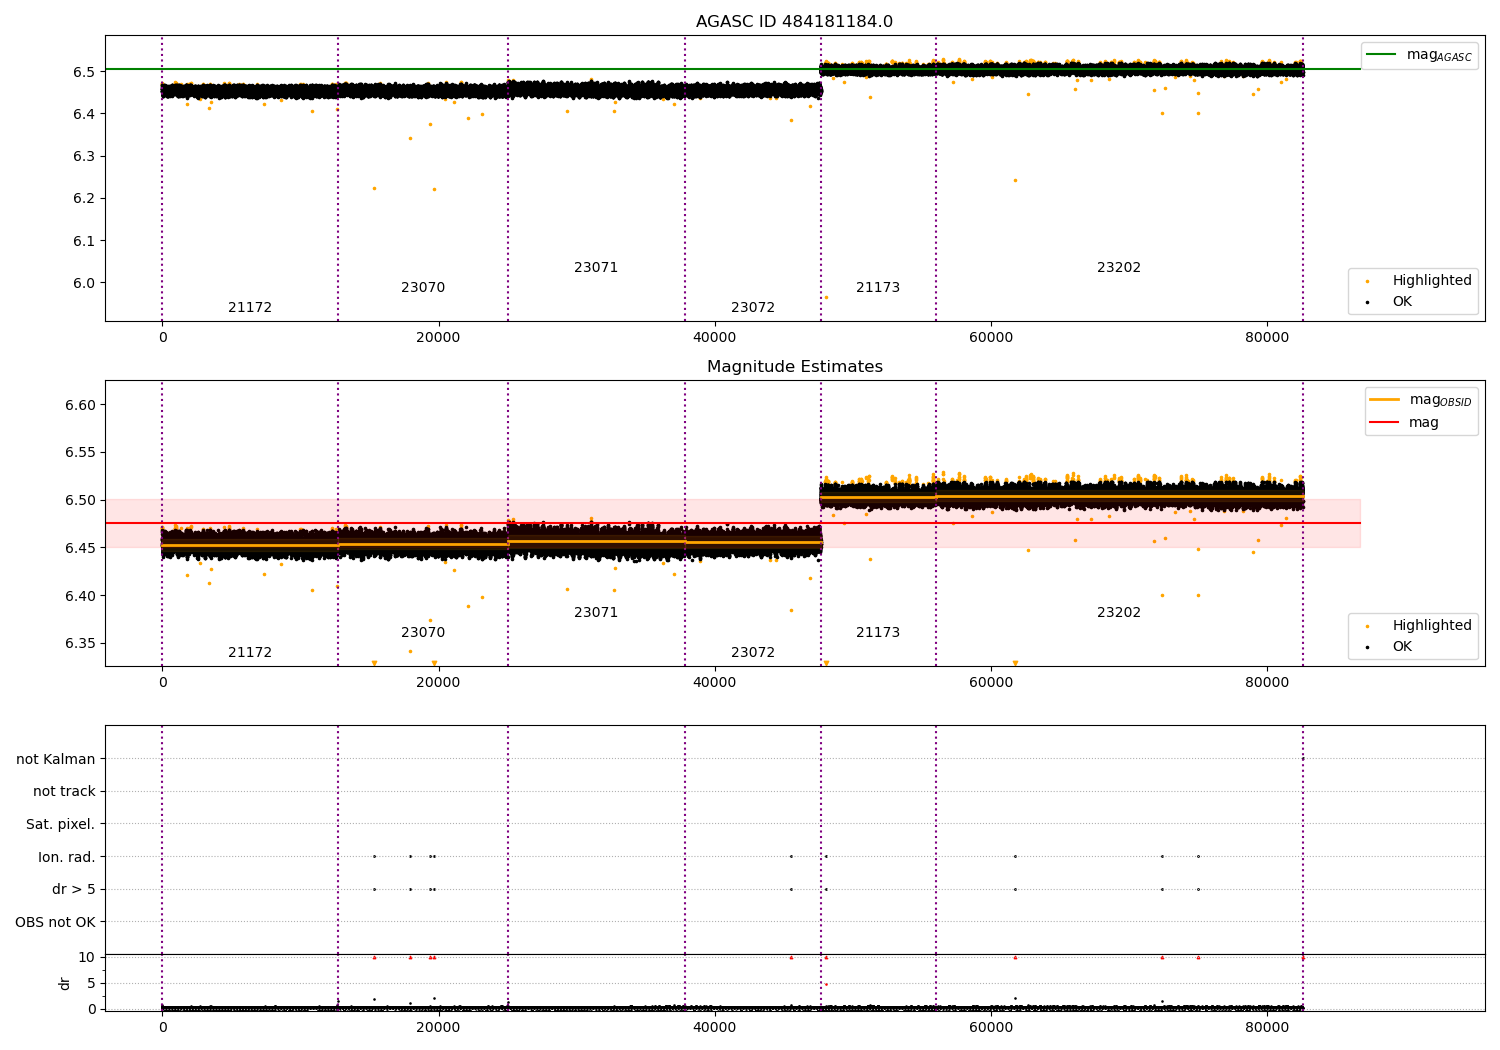Click obsid label 23072 in the middle plot
The image size is (1500, 1050).
click(753, 653)
